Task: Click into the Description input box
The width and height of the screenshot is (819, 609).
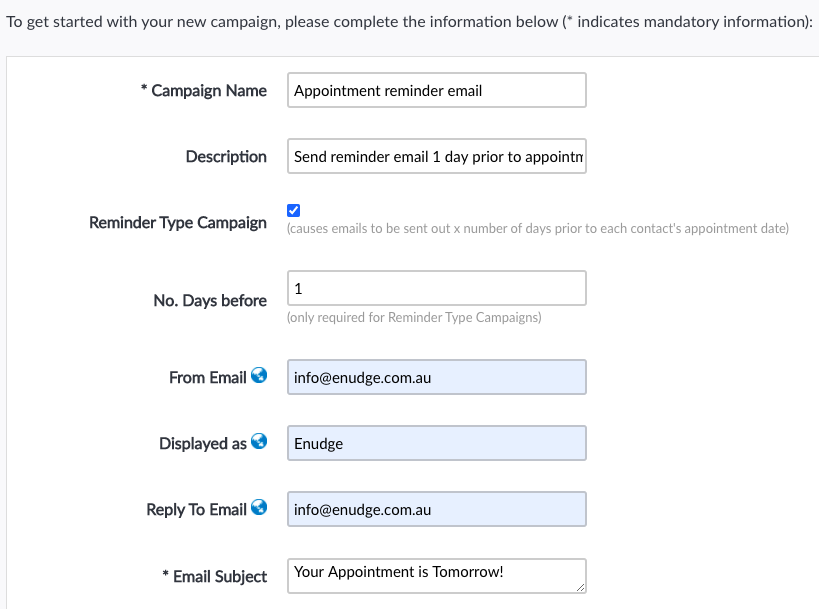Action: pos(436,157)
